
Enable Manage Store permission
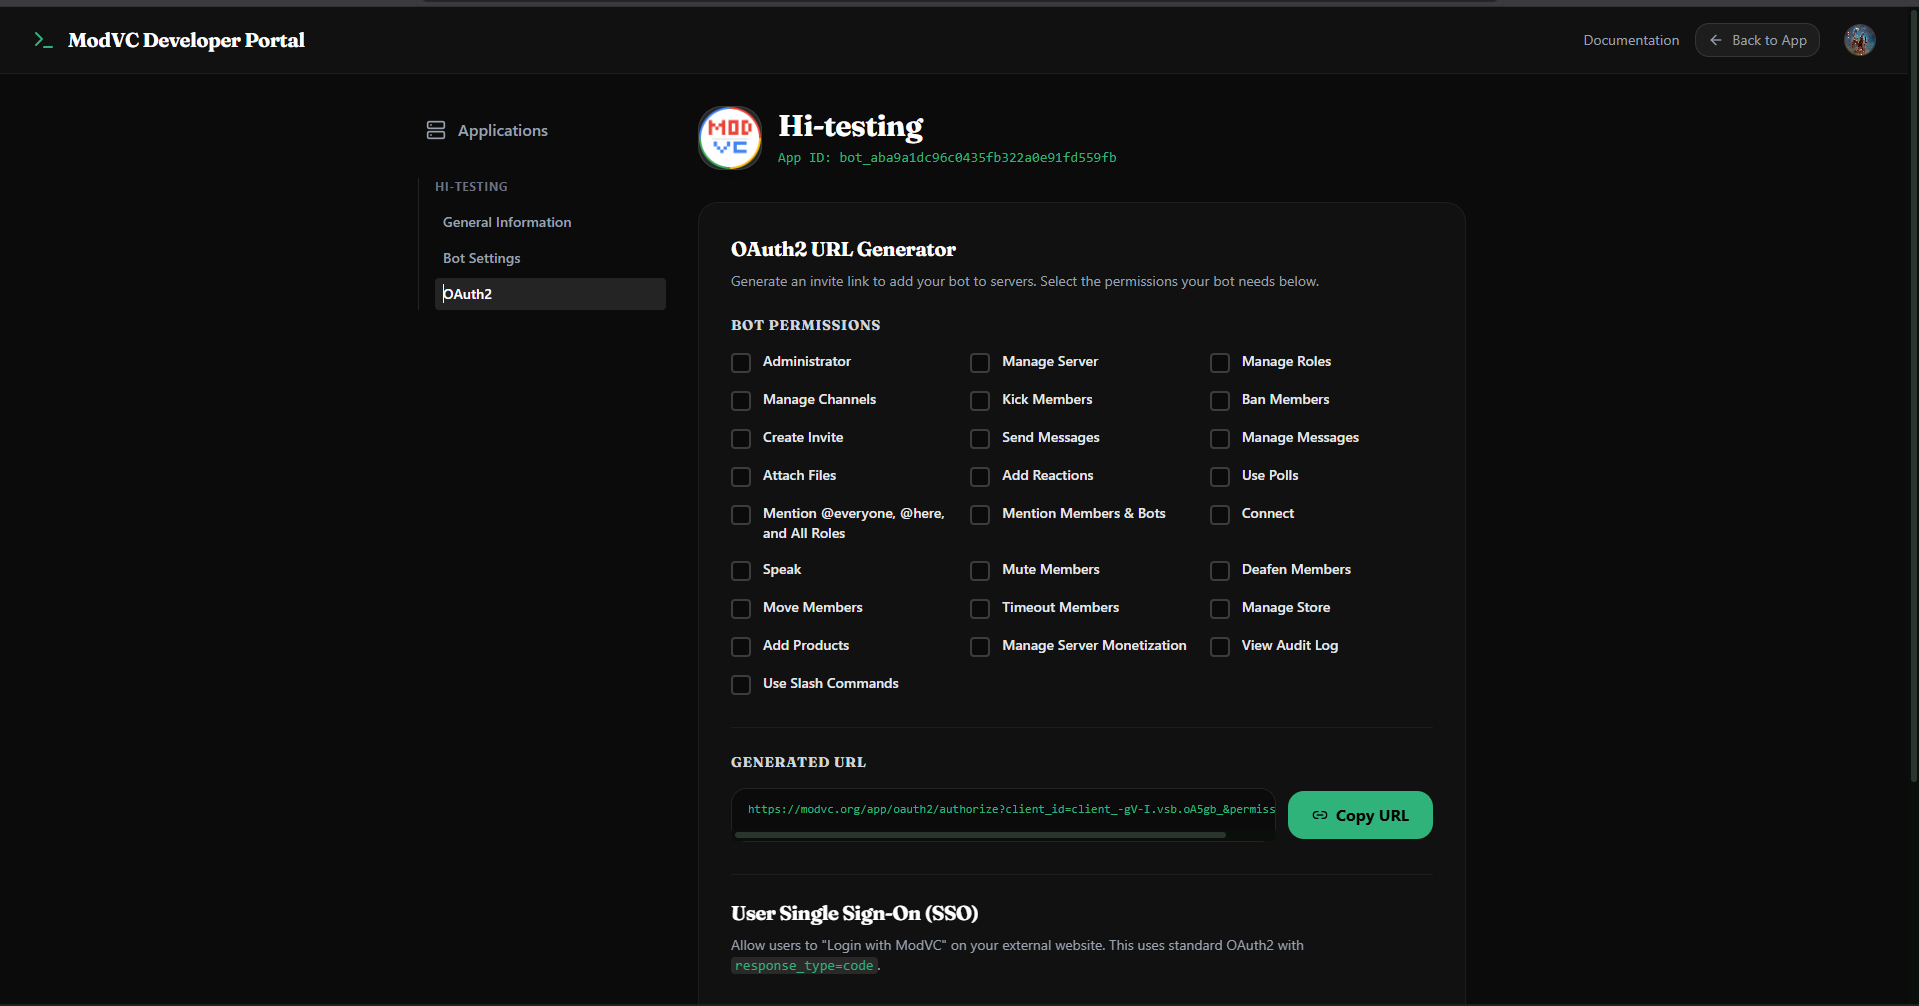click(x=1220, y=608)
